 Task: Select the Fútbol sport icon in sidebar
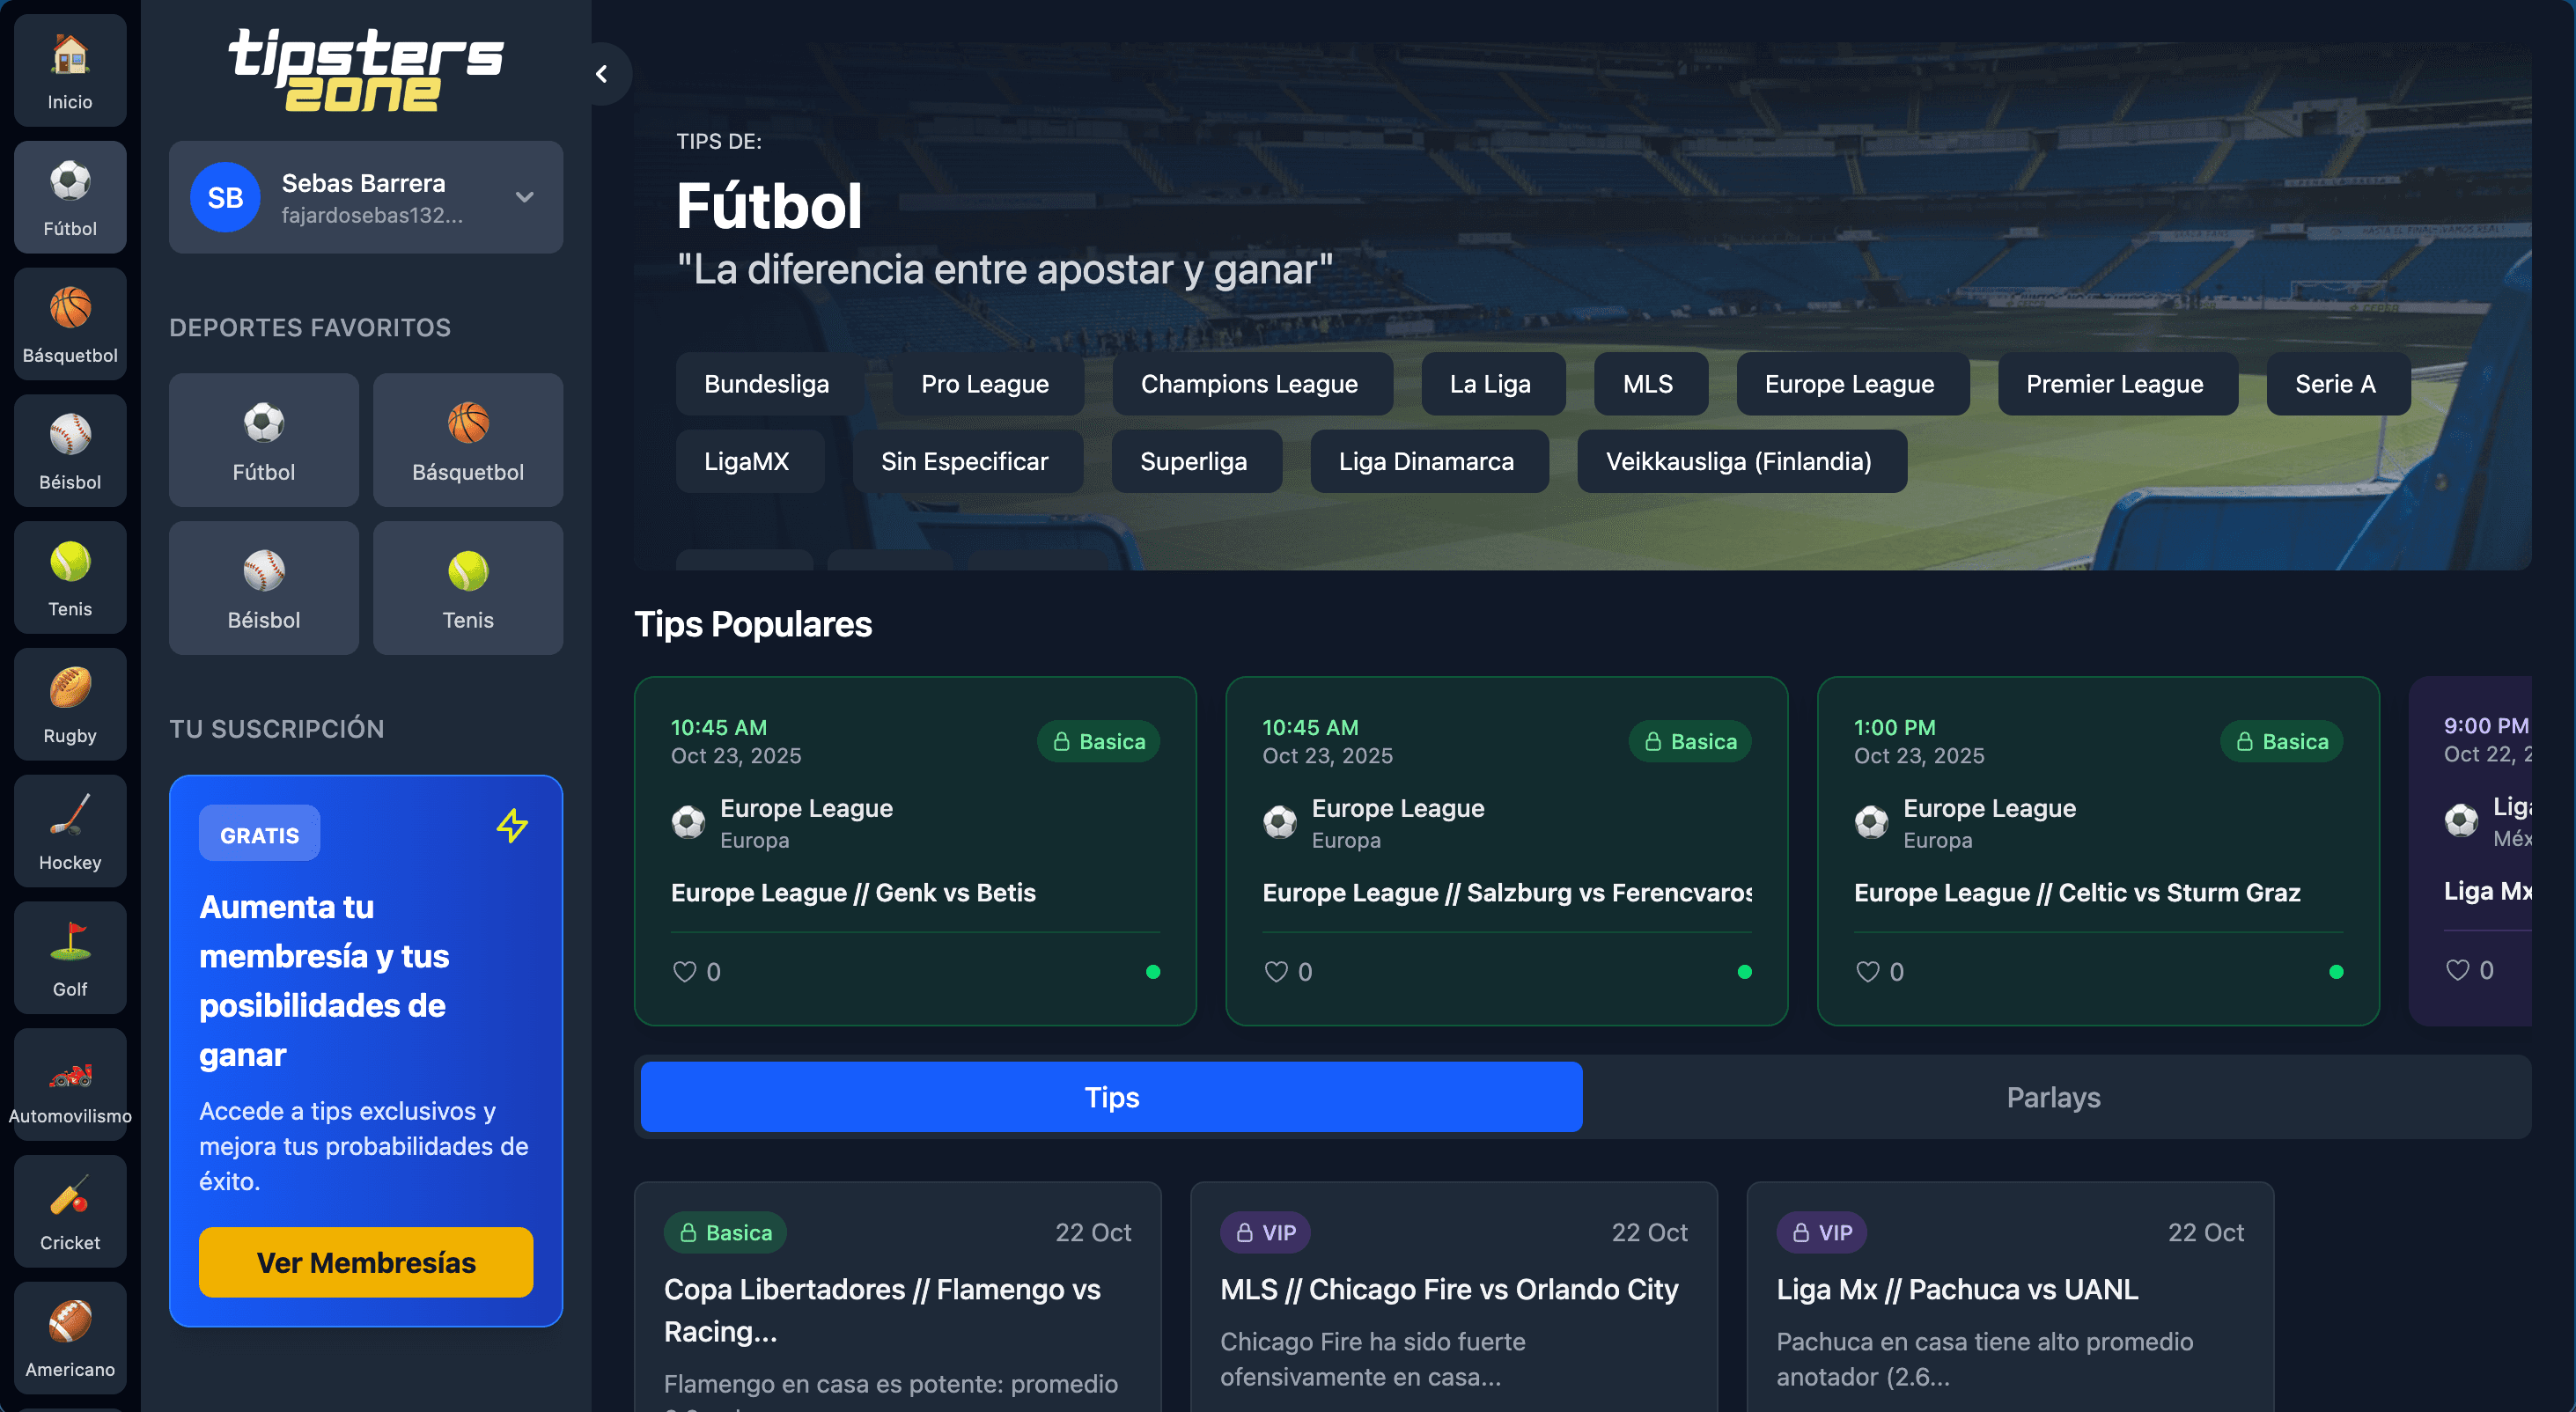pyautogui.click(x=69, y=196)
